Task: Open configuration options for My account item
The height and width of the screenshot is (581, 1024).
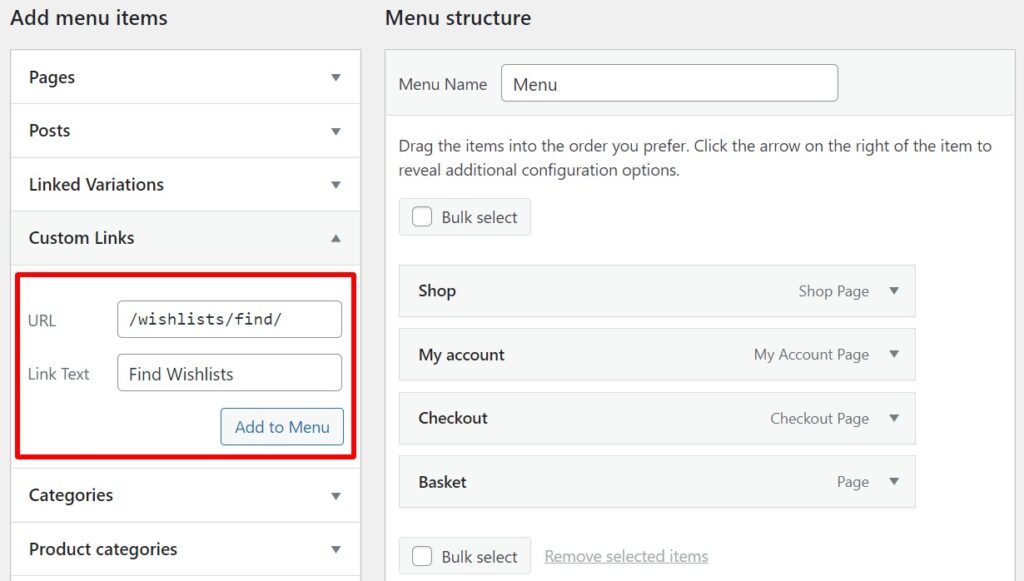Action: (x=894, y=354)
